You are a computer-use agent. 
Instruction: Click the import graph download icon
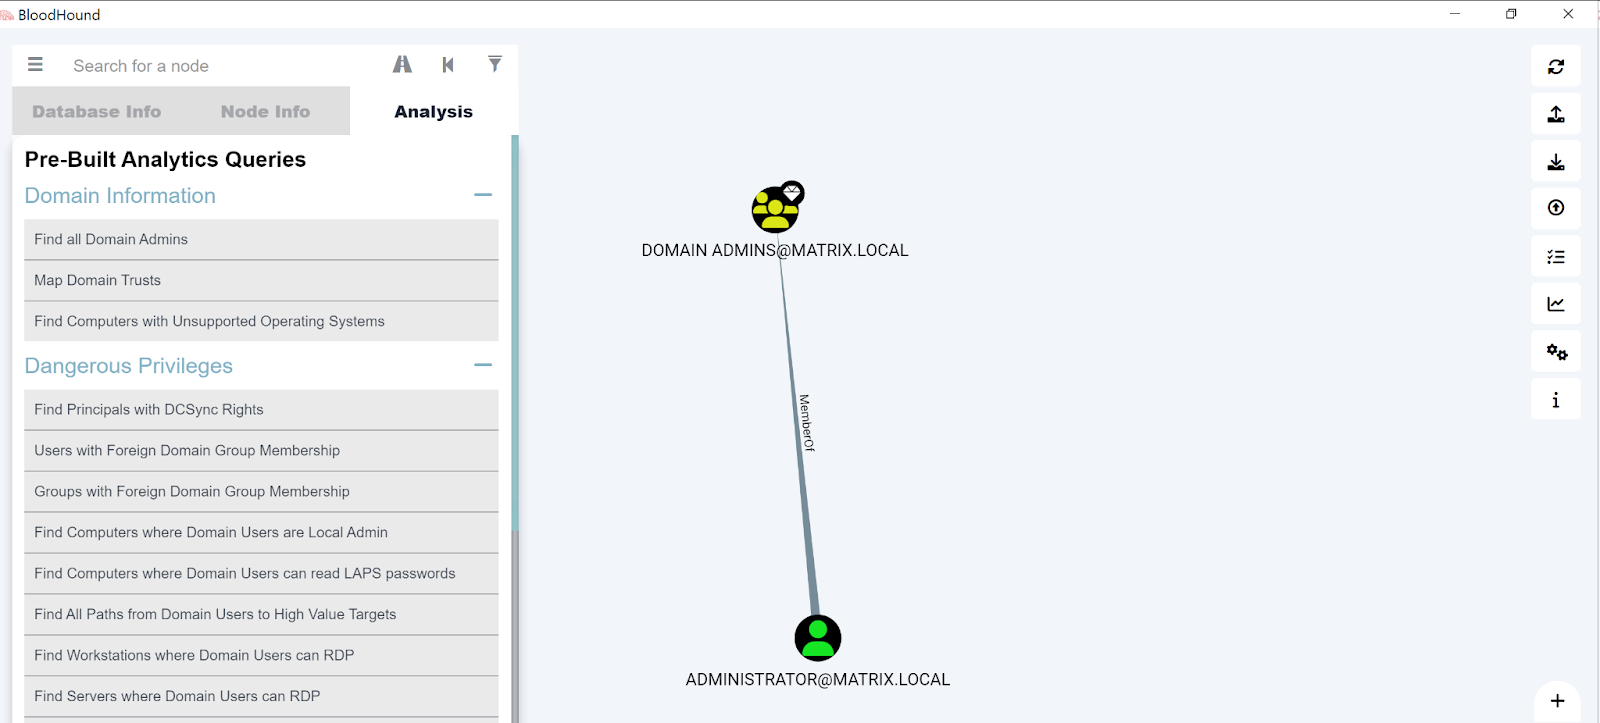click(x=1556, y=162)
